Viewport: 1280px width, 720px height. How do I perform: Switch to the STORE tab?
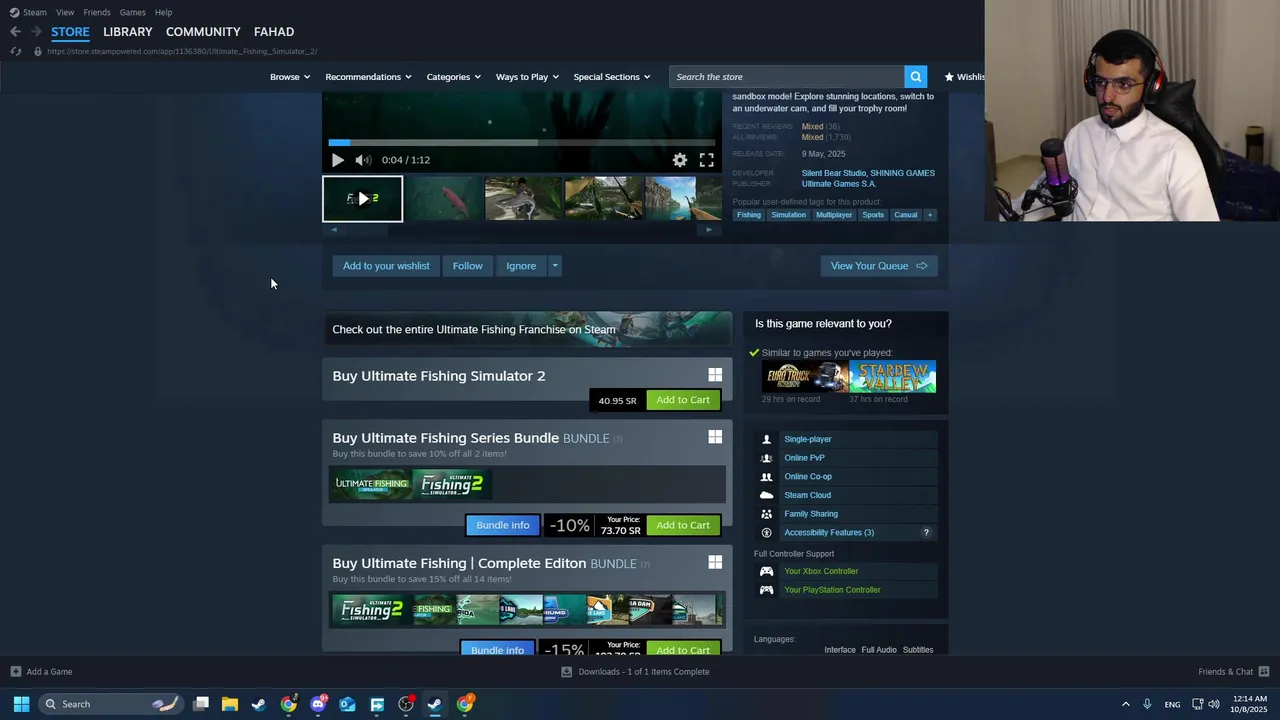click(70, 32)
